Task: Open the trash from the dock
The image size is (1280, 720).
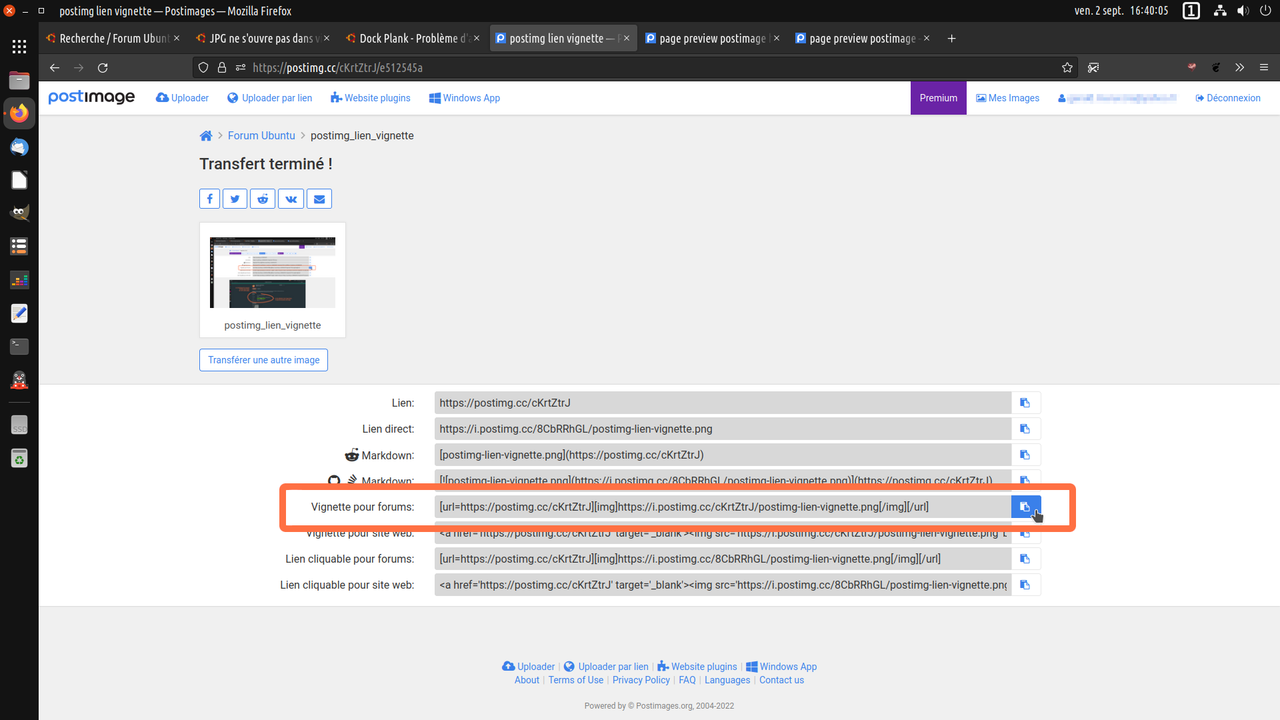Action: 19,458
